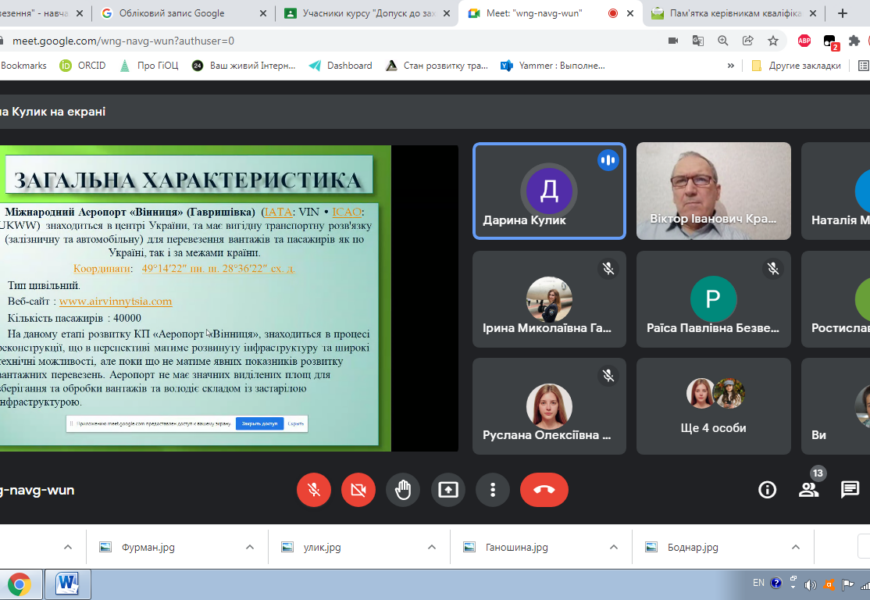Open Microsoft Word from the taskbar
The image size is (870, 600).
[67, 583]
